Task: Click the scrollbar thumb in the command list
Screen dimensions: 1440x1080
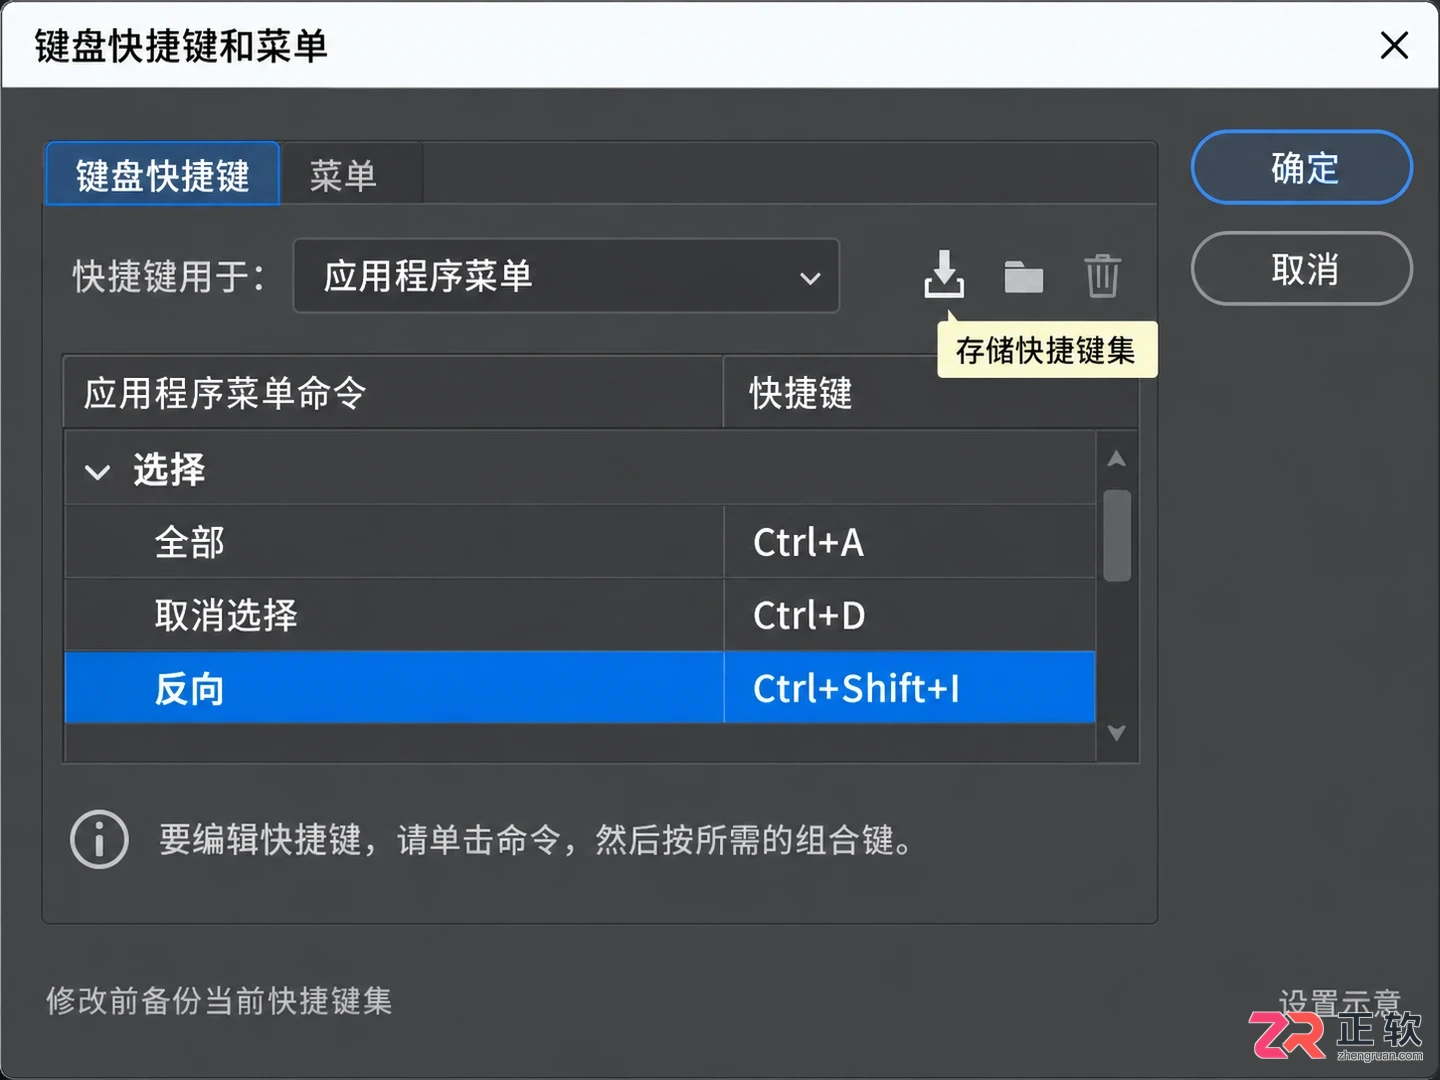Action: coord(1117,536)
